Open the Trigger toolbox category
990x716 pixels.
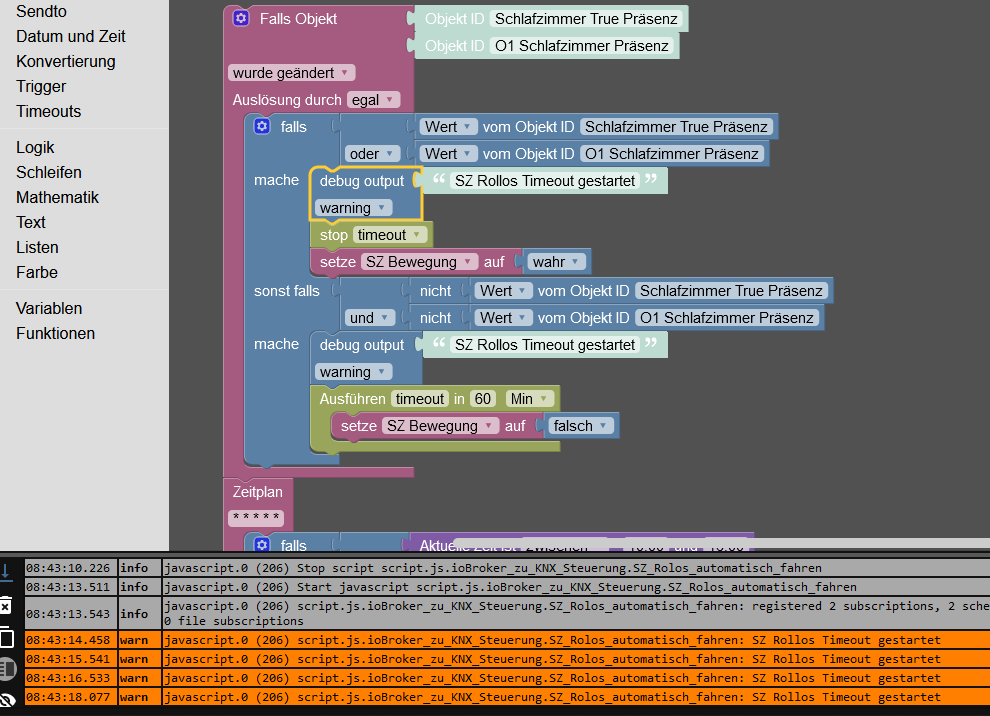[41, 87]
